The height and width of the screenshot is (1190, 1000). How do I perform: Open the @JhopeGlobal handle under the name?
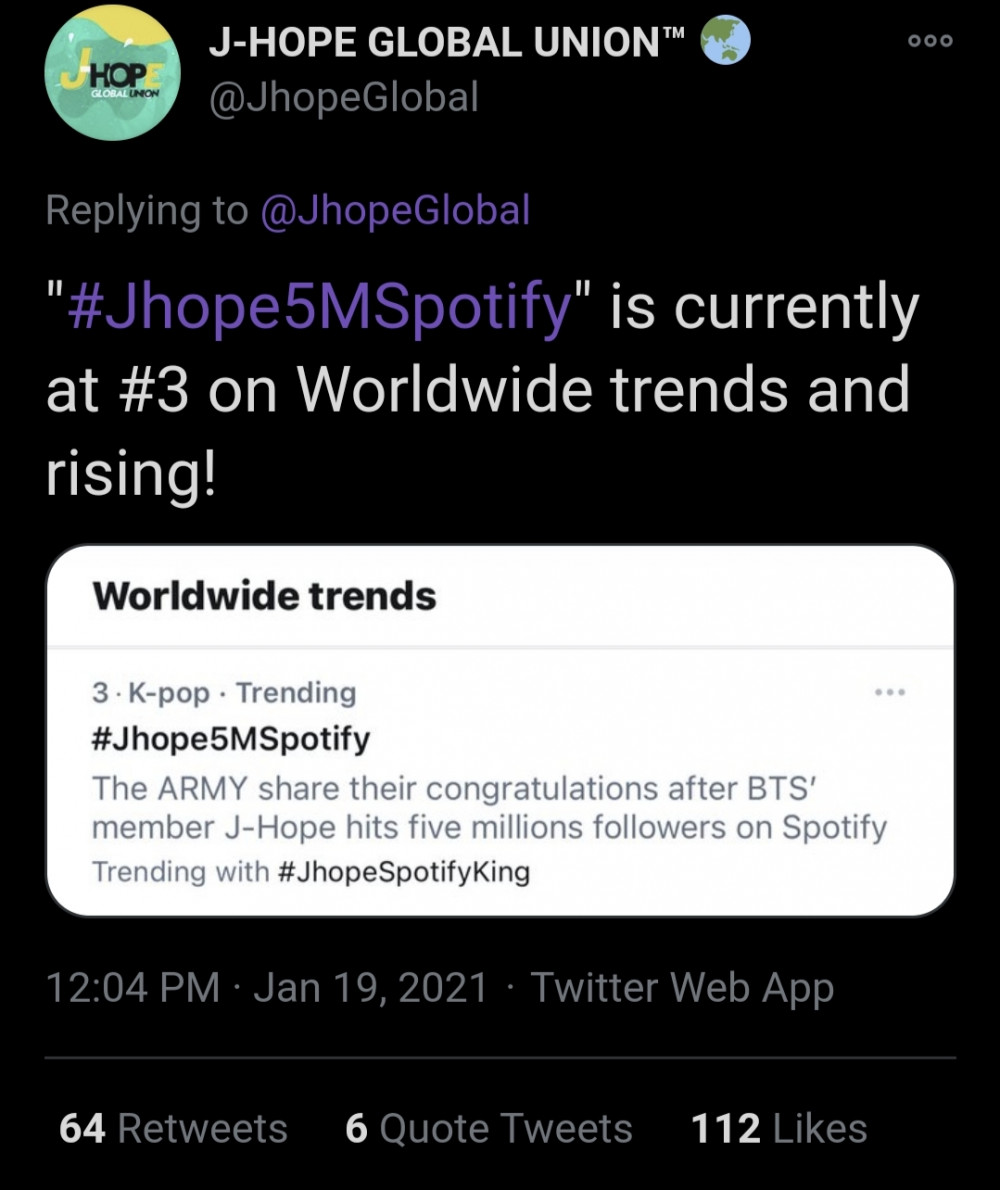pos(344,97)
